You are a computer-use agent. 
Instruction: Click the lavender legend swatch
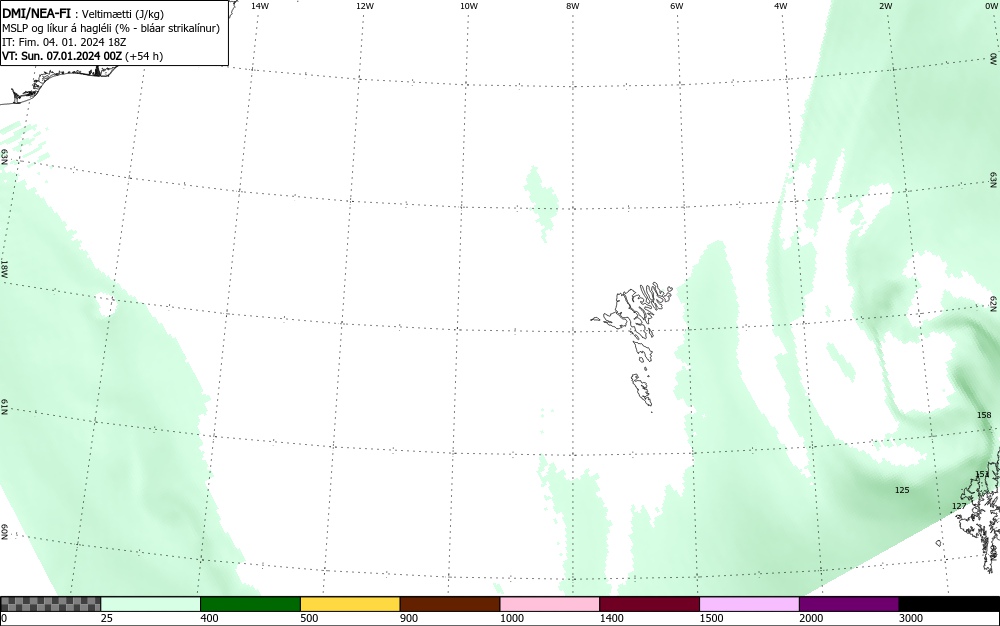[x=749, y=604]
